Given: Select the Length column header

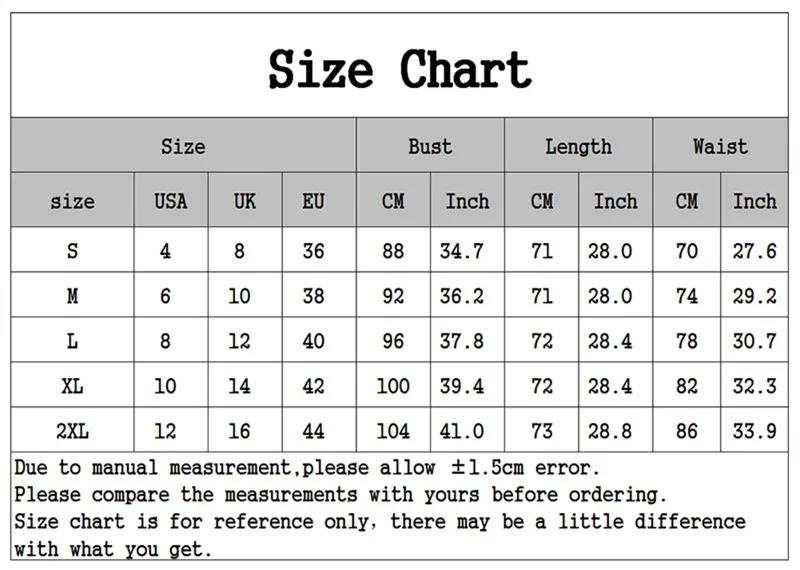Looking at the screenshot, I should 579,147.
